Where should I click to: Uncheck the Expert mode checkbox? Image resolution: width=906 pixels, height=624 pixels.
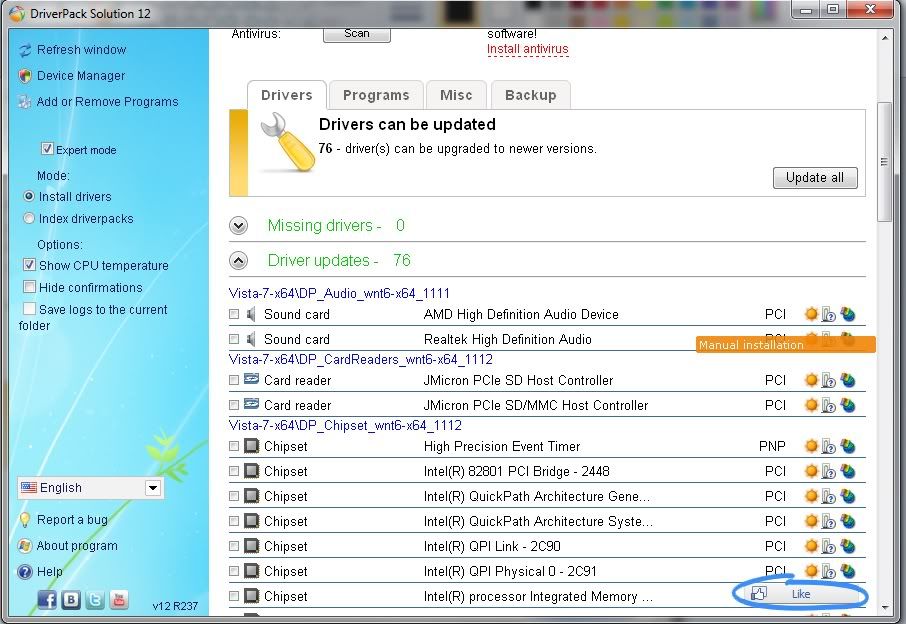click(47, 149)
